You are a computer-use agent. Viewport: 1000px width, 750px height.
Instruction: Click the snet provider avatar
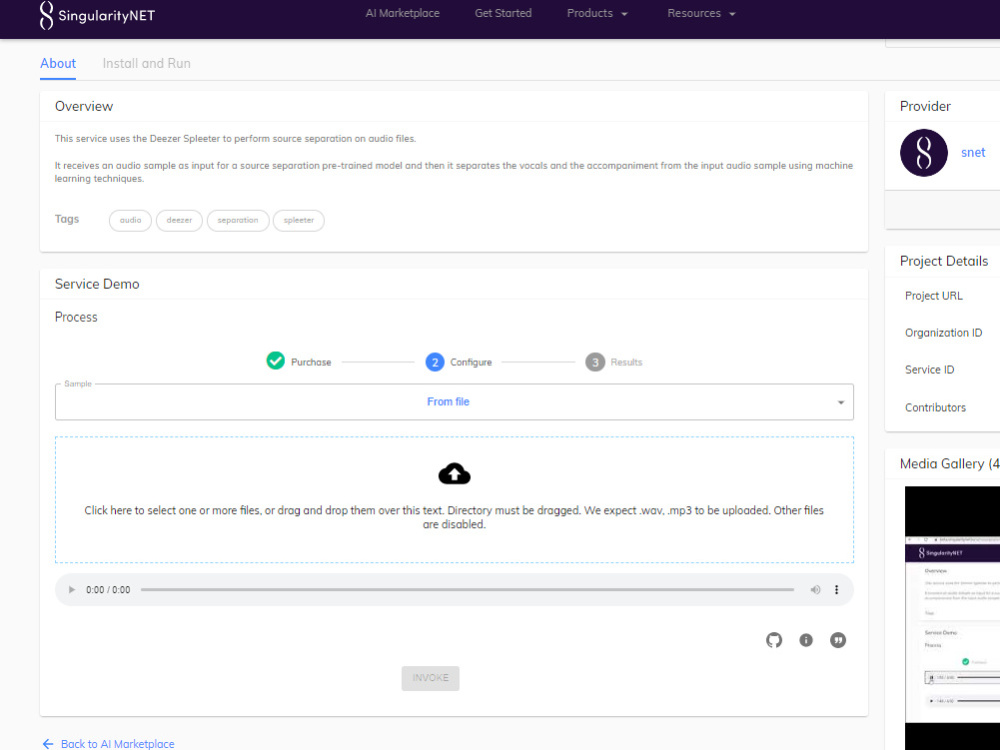(x=923, y=153)
